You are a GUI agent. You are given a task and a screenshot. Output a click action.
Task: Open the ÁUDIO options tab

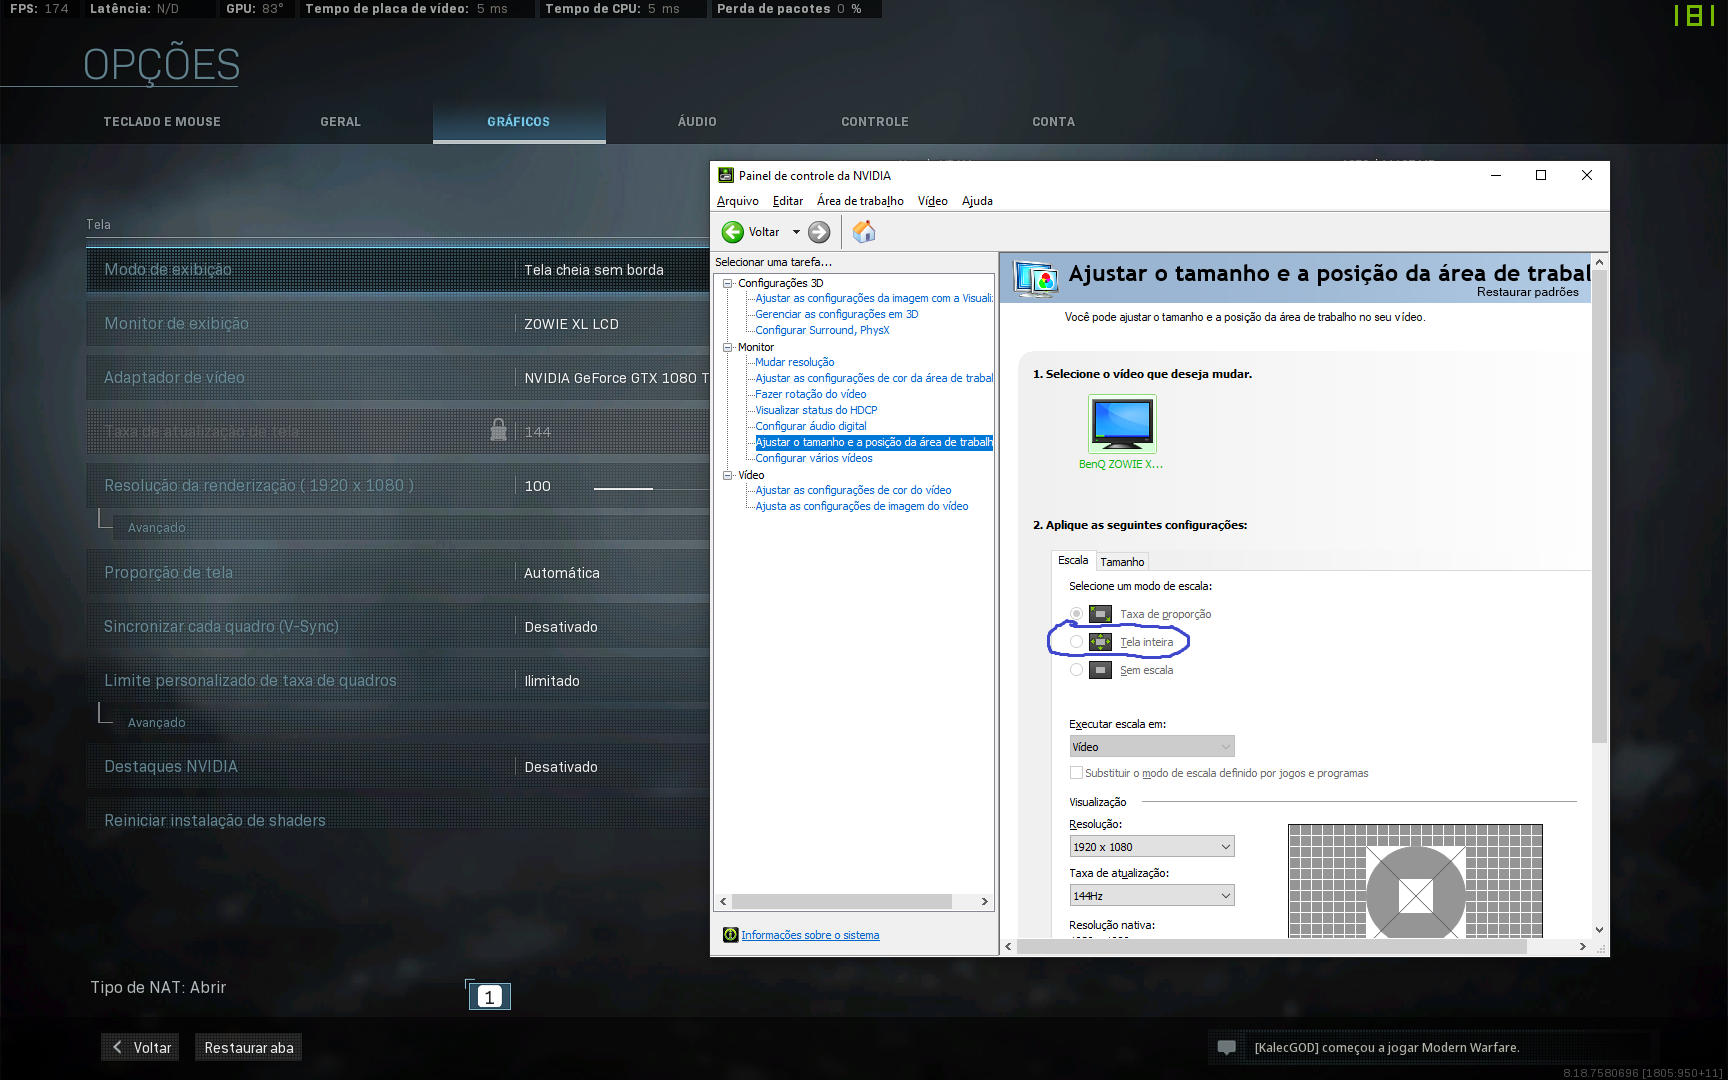697,122
